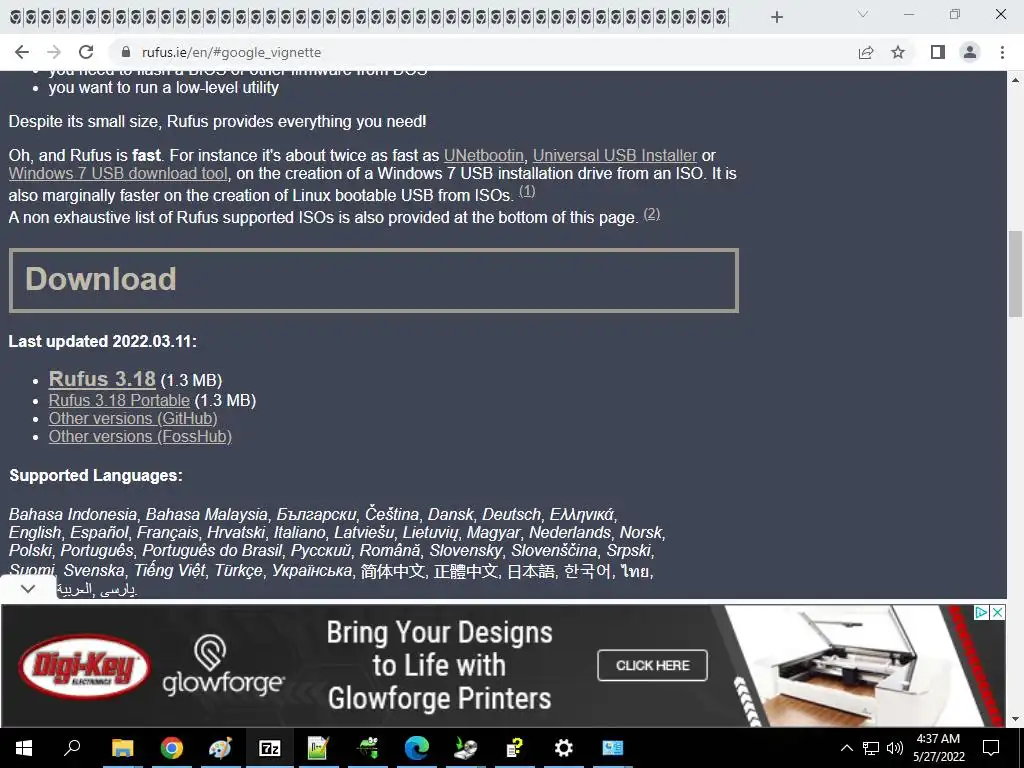Go forward to the next page
This screenshot has width=1024, height=768.
coord(54,52)
